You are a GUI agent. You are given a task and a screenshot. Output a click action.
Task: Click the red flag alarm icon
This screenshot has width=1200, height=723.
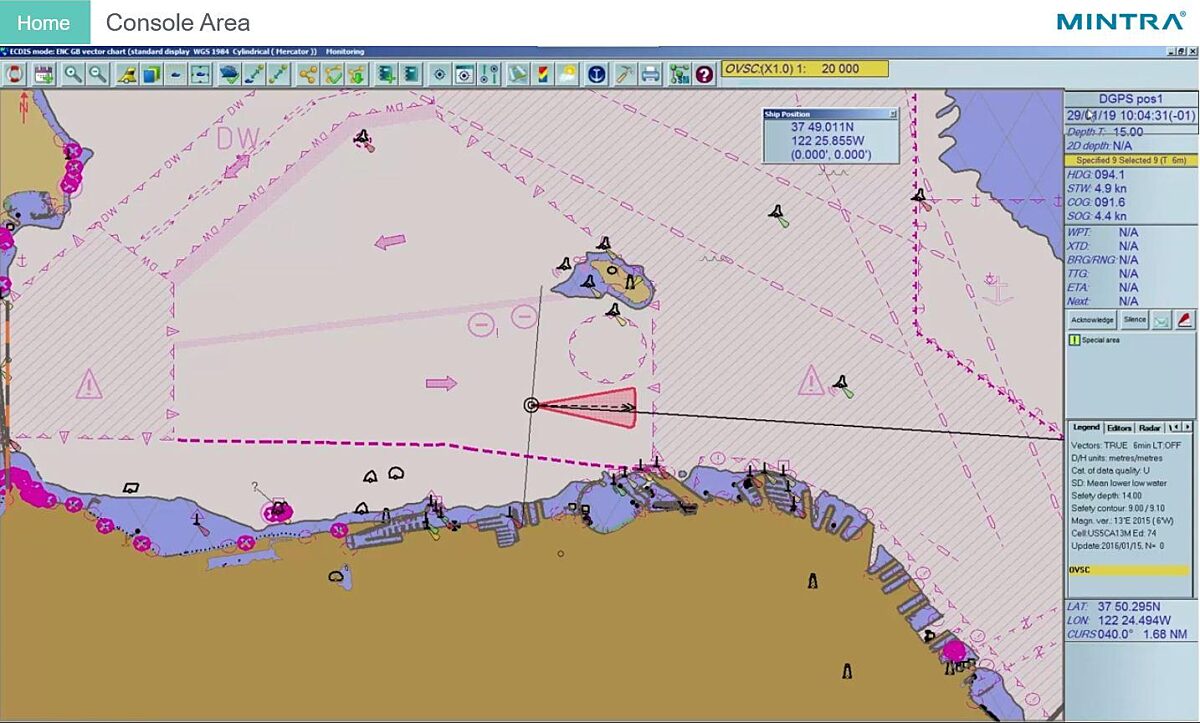(x=1185, y=320)
